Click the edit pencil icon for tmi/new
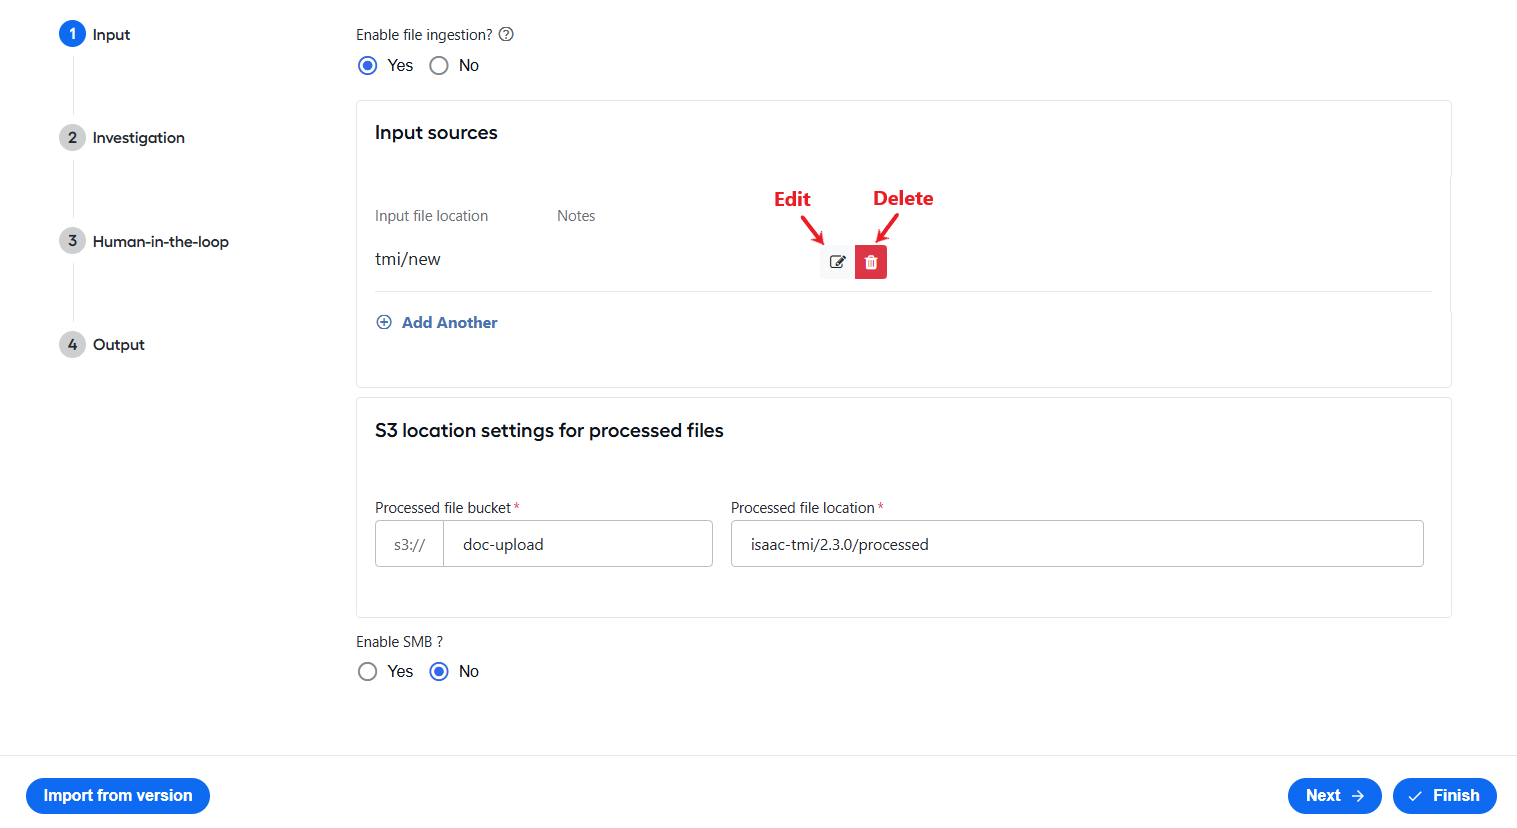1517x828 pixels. [837, 262]
